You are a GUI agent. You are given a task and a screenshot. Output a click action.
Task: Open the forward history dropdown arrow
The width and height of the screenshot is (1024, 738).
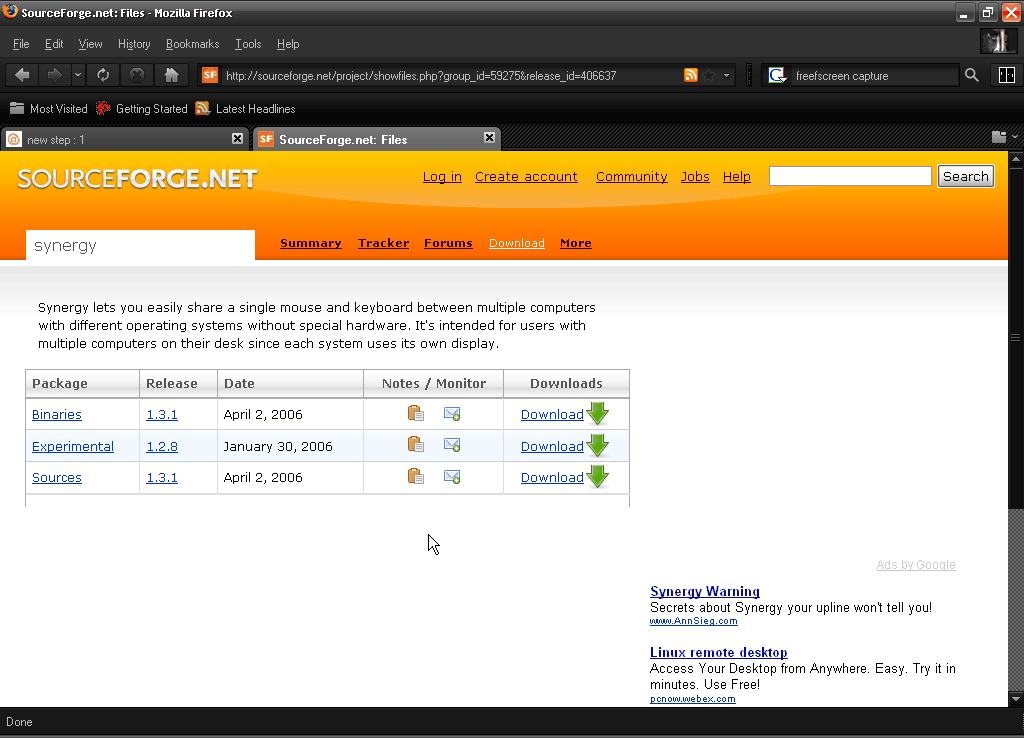tap(76, 75)
